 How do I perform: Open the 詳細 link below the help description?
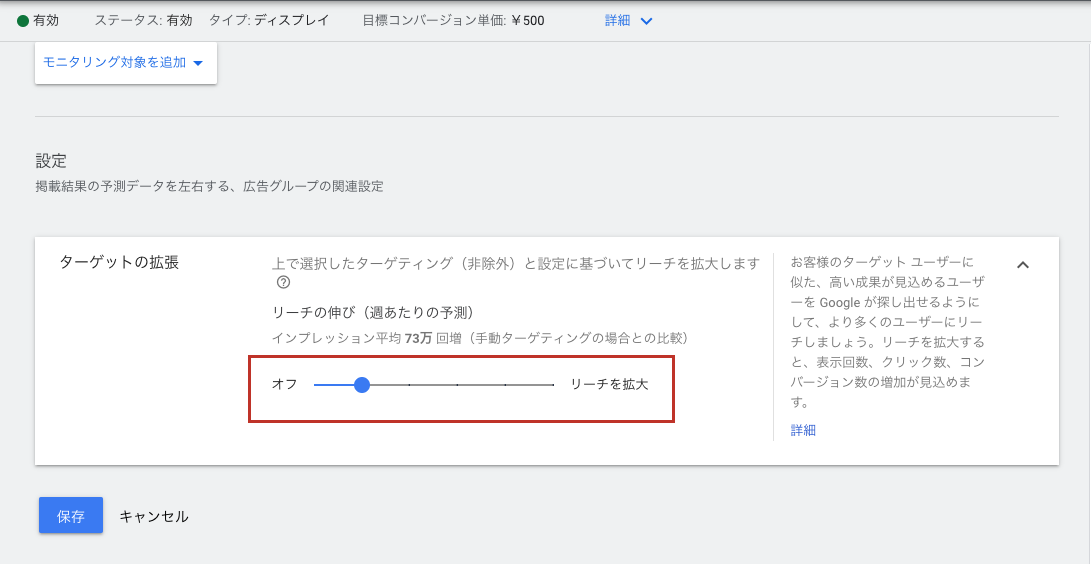803,430
